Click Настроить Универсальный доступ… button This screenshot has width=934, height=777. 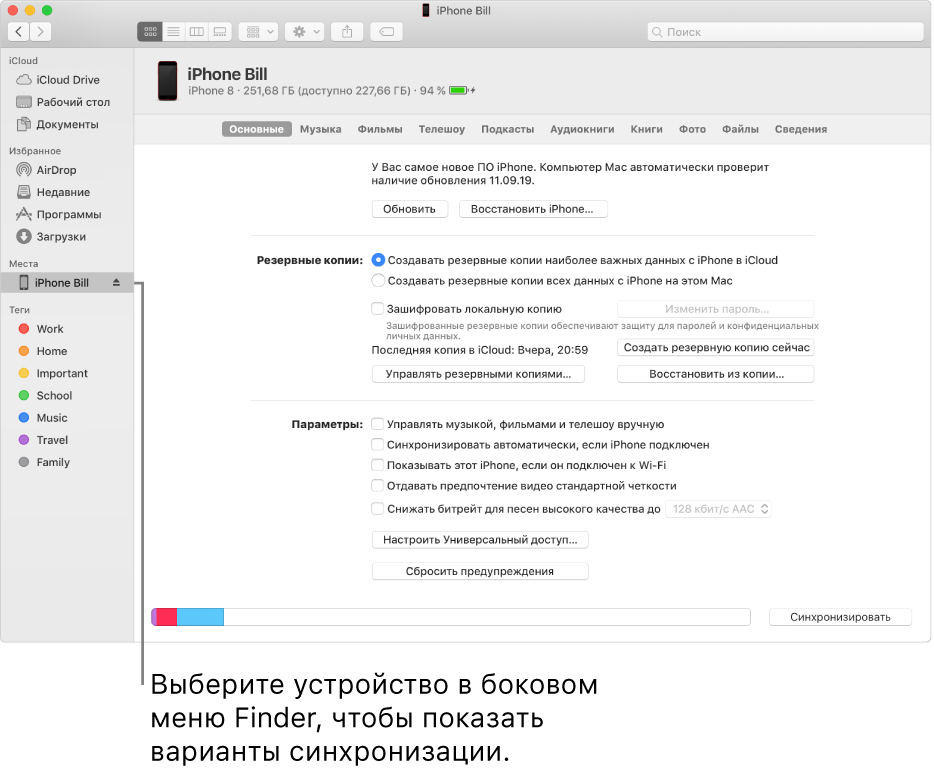tap(480, 540)
